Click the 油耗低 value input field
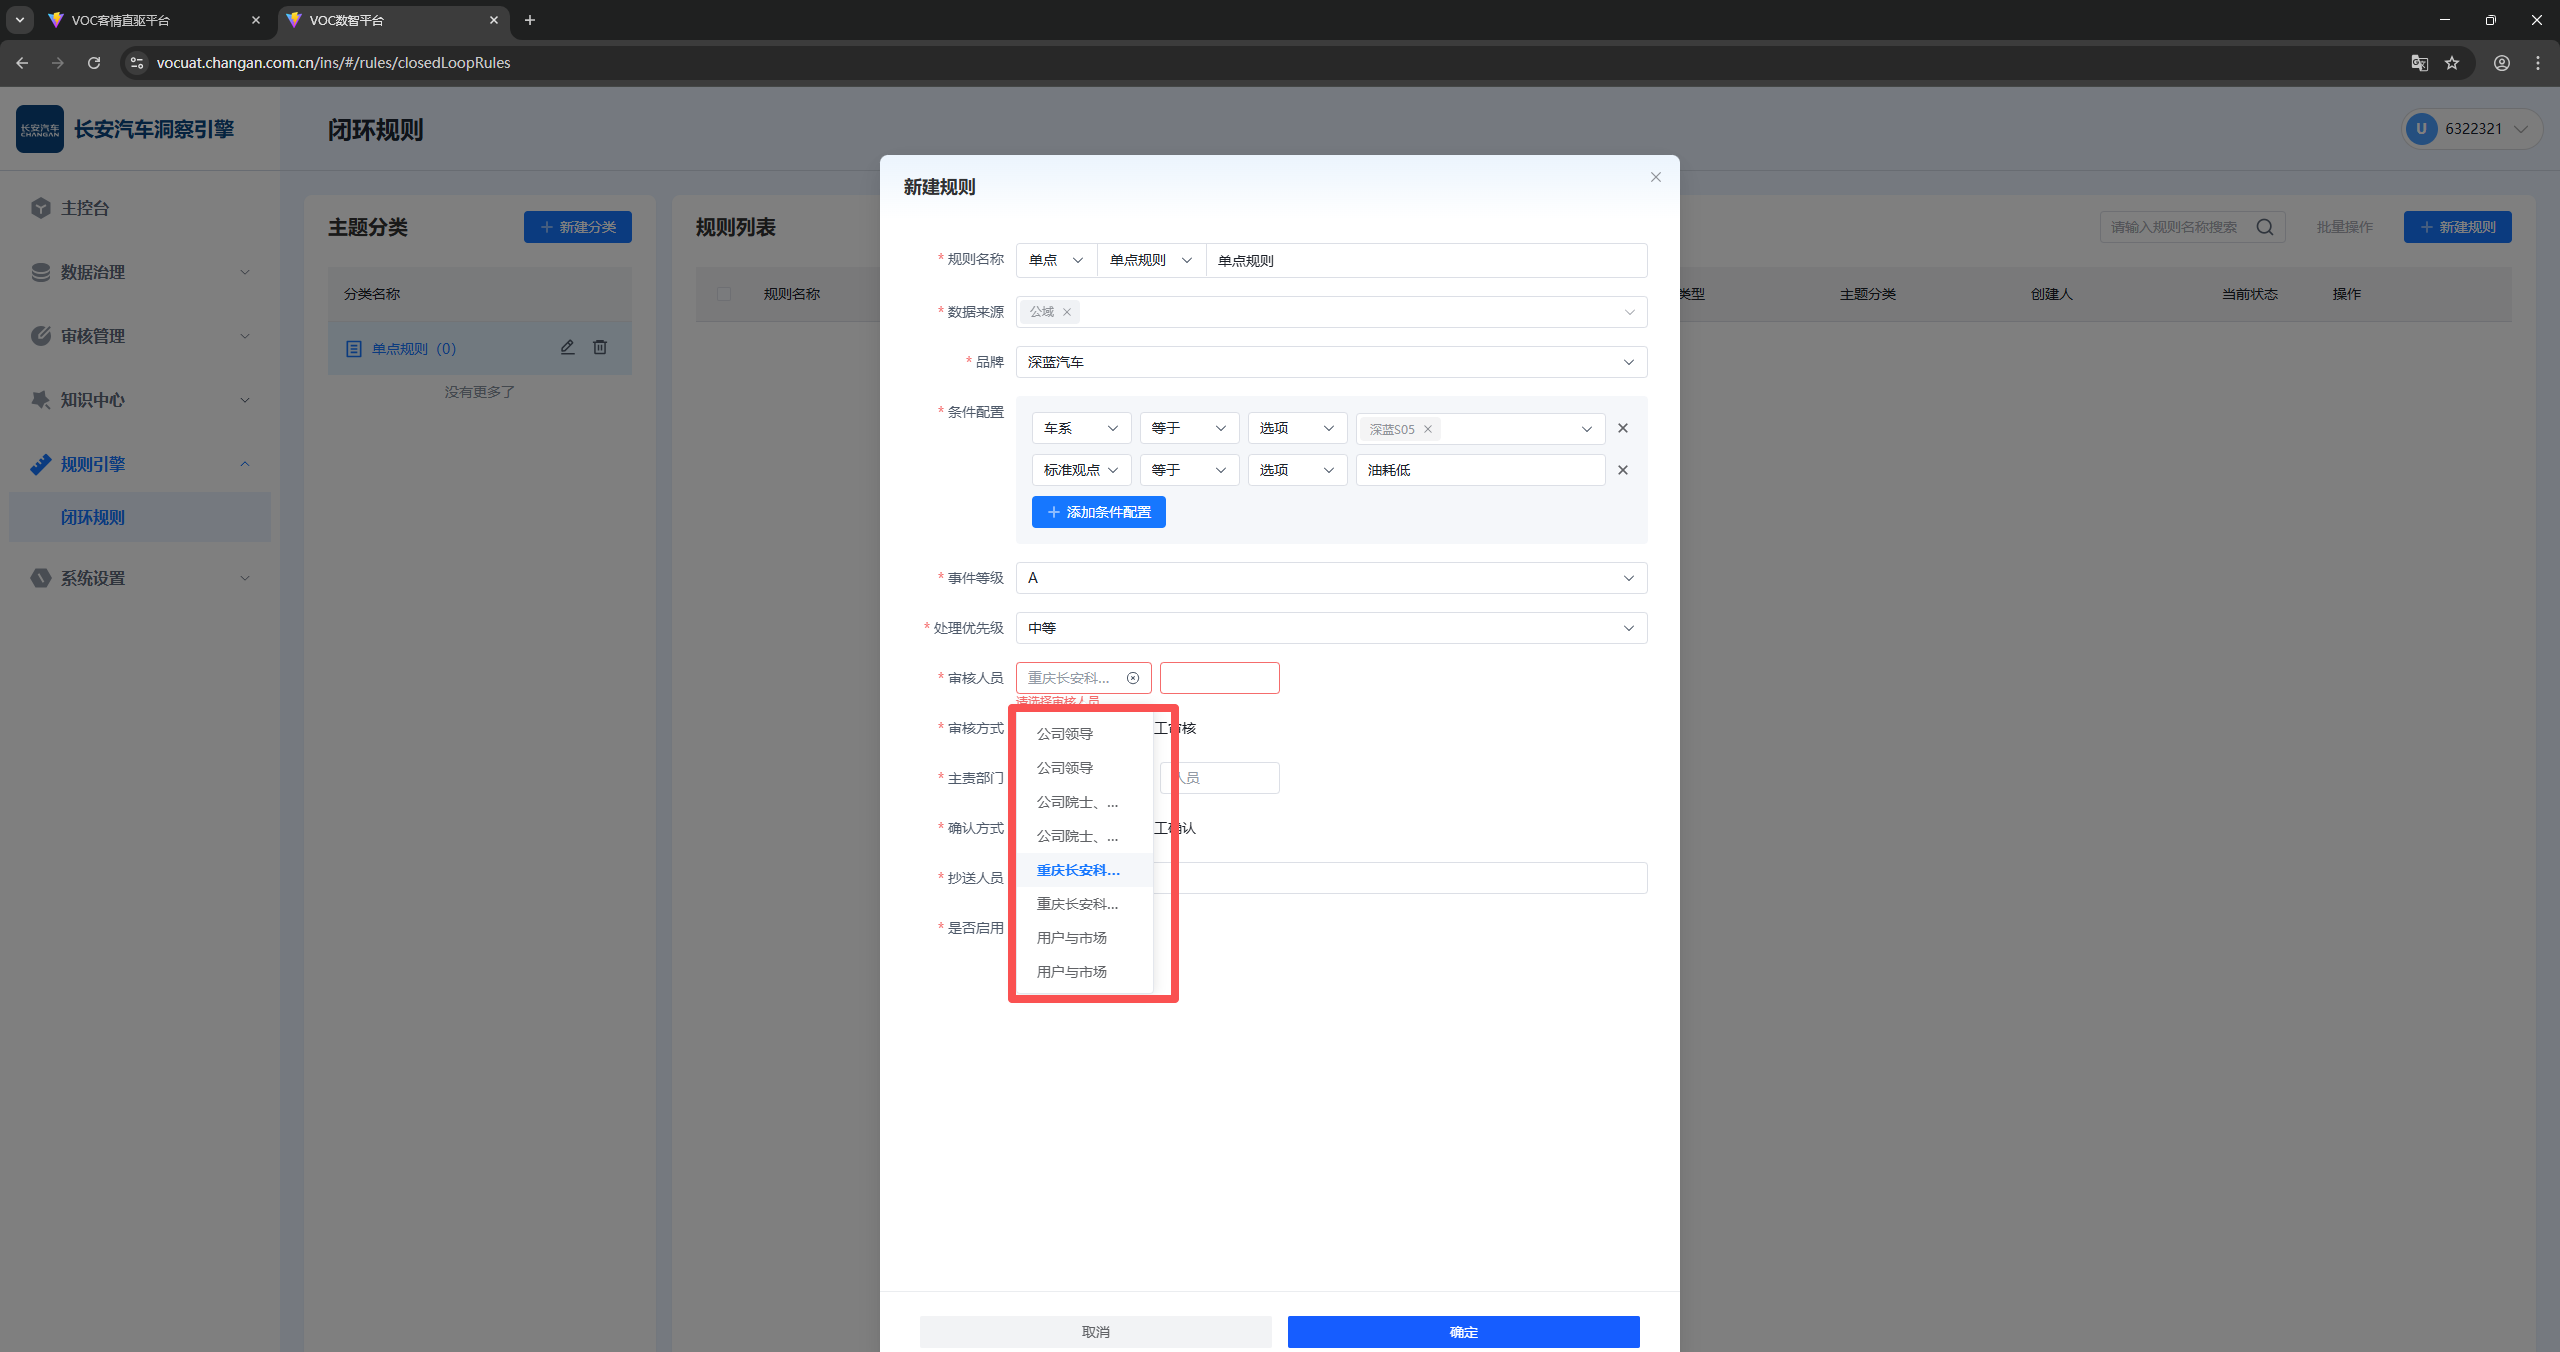The width and height of the screenshot is (2560, 1352). pos(1479,470)
